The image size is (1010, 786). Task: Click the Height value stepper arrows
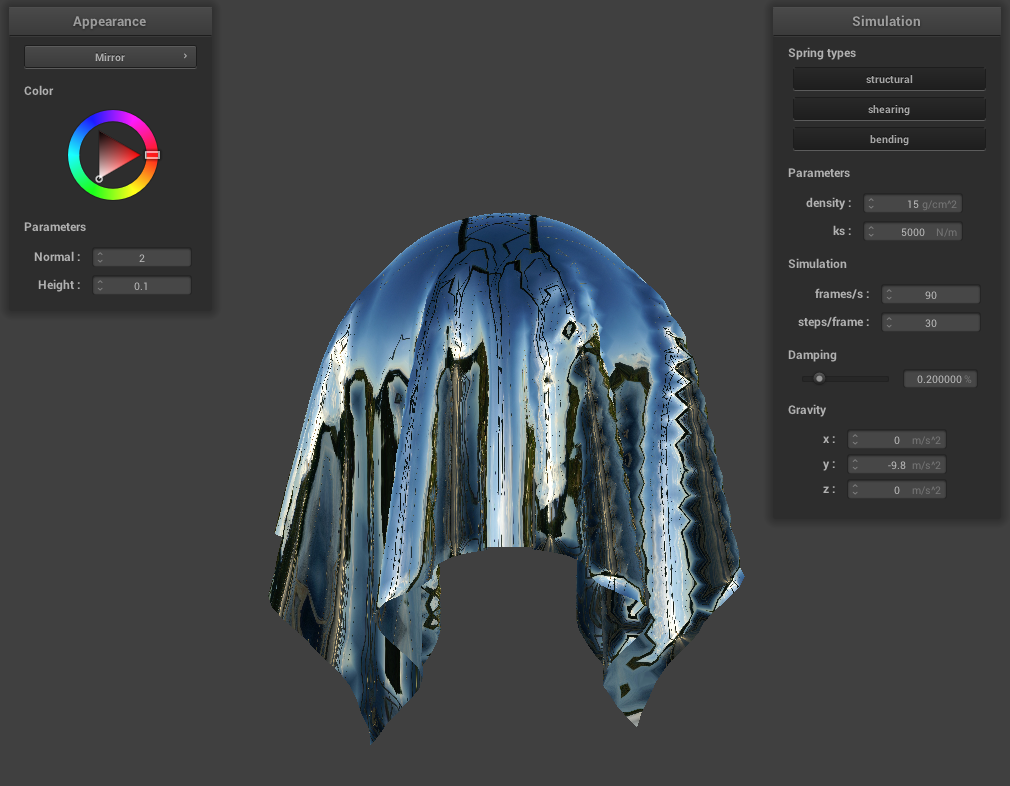(x=100, y=286)
